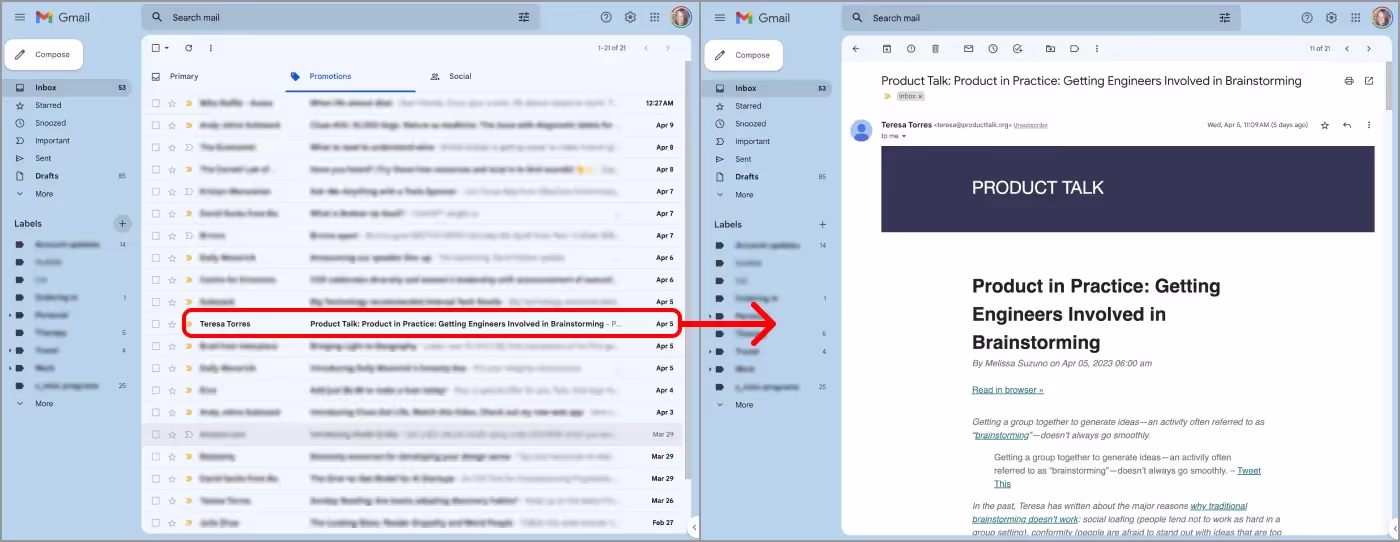Tick checkbox on Teresa Torres inbox row

click(x=155, y=324)
